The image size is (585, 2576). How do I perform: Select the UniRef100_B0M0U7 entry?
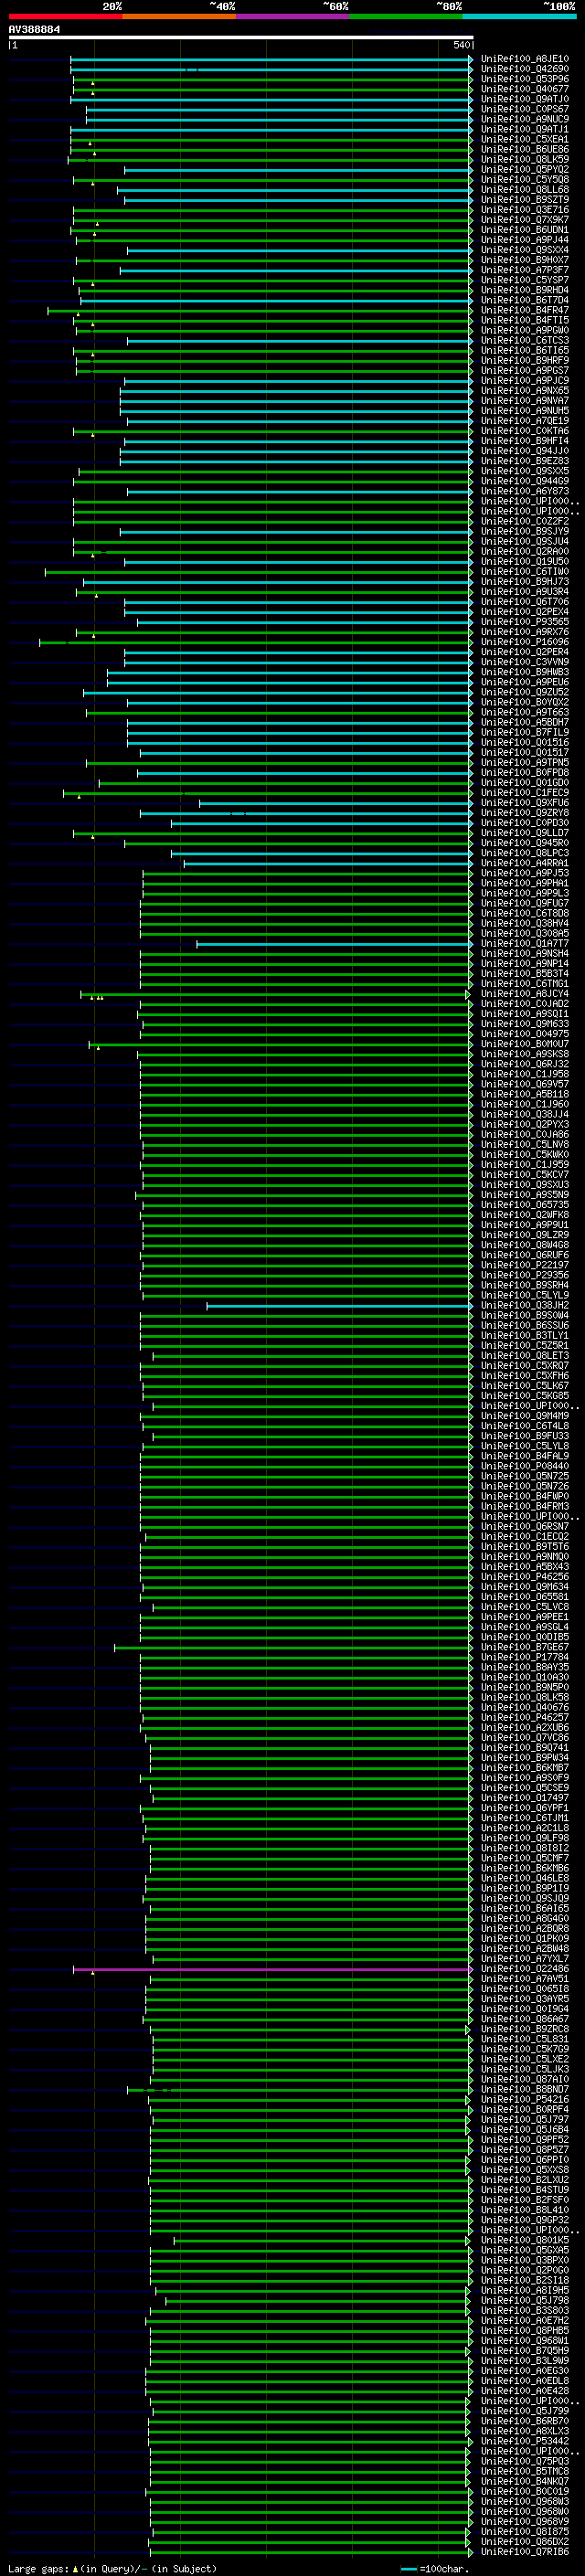[x=525, y=1044]
